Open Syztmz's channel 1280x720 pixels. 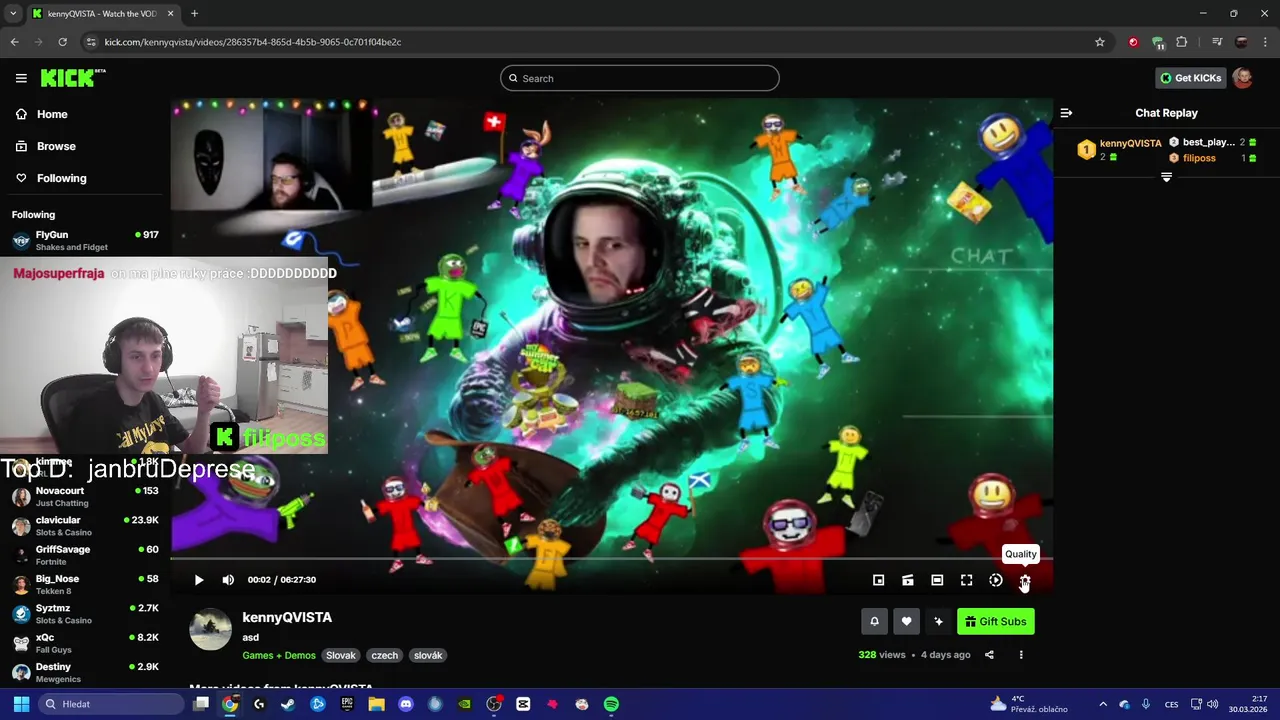point(85,614)
